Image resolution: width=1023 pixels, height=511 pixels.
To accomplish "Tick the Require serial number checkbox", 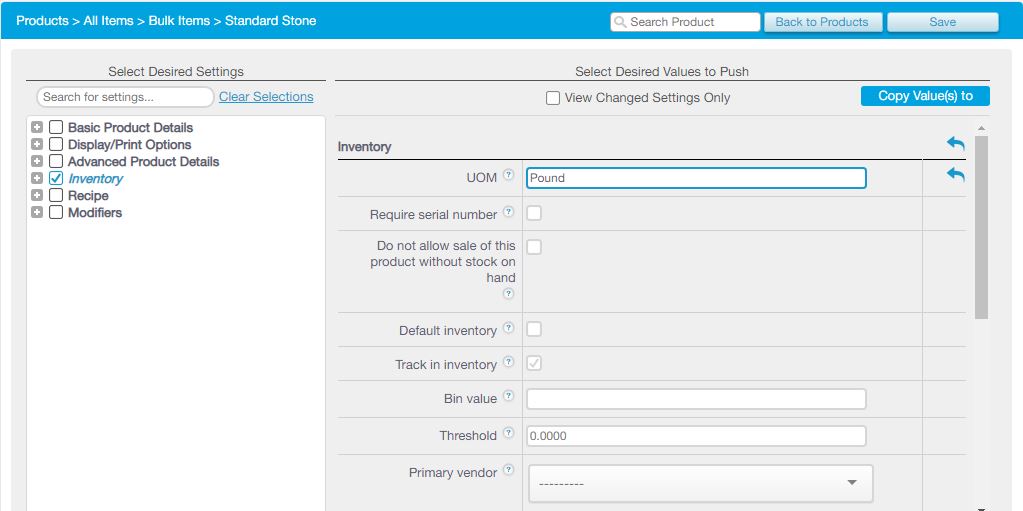I will pos(534,213).
